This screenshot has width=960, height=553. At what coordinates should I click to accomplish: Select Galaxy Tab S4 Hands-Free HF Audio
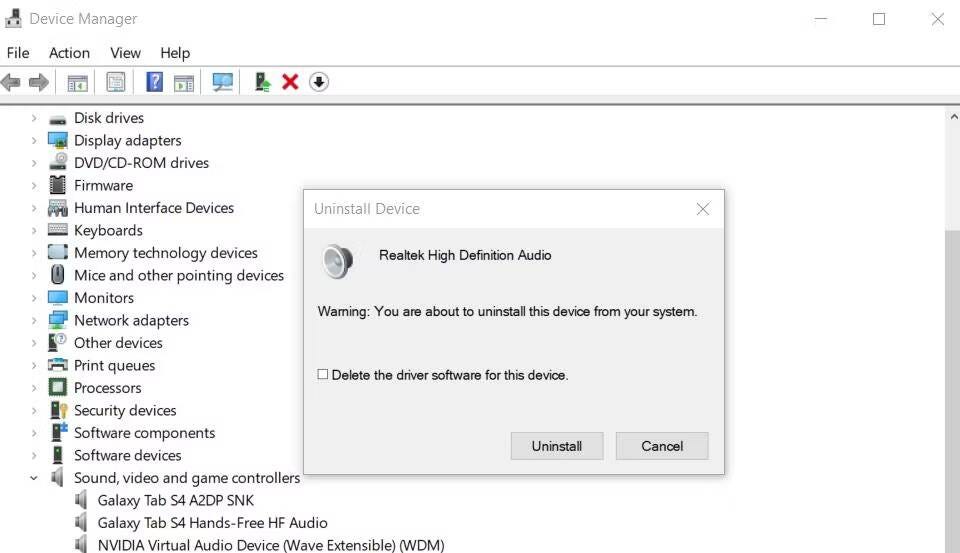pos(212,523)
